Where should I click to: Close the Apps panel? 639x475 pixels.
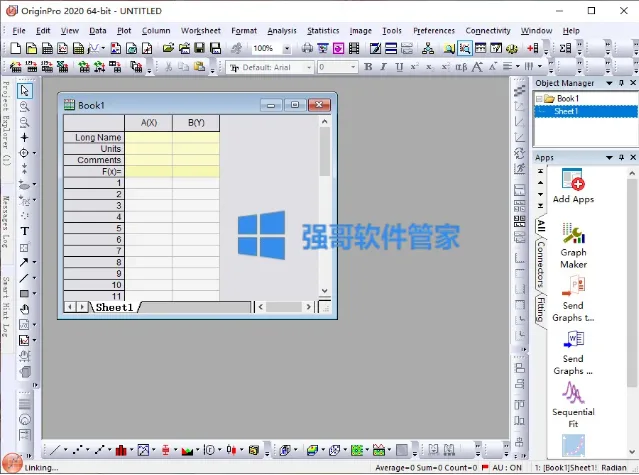click(x=633, y=157)
